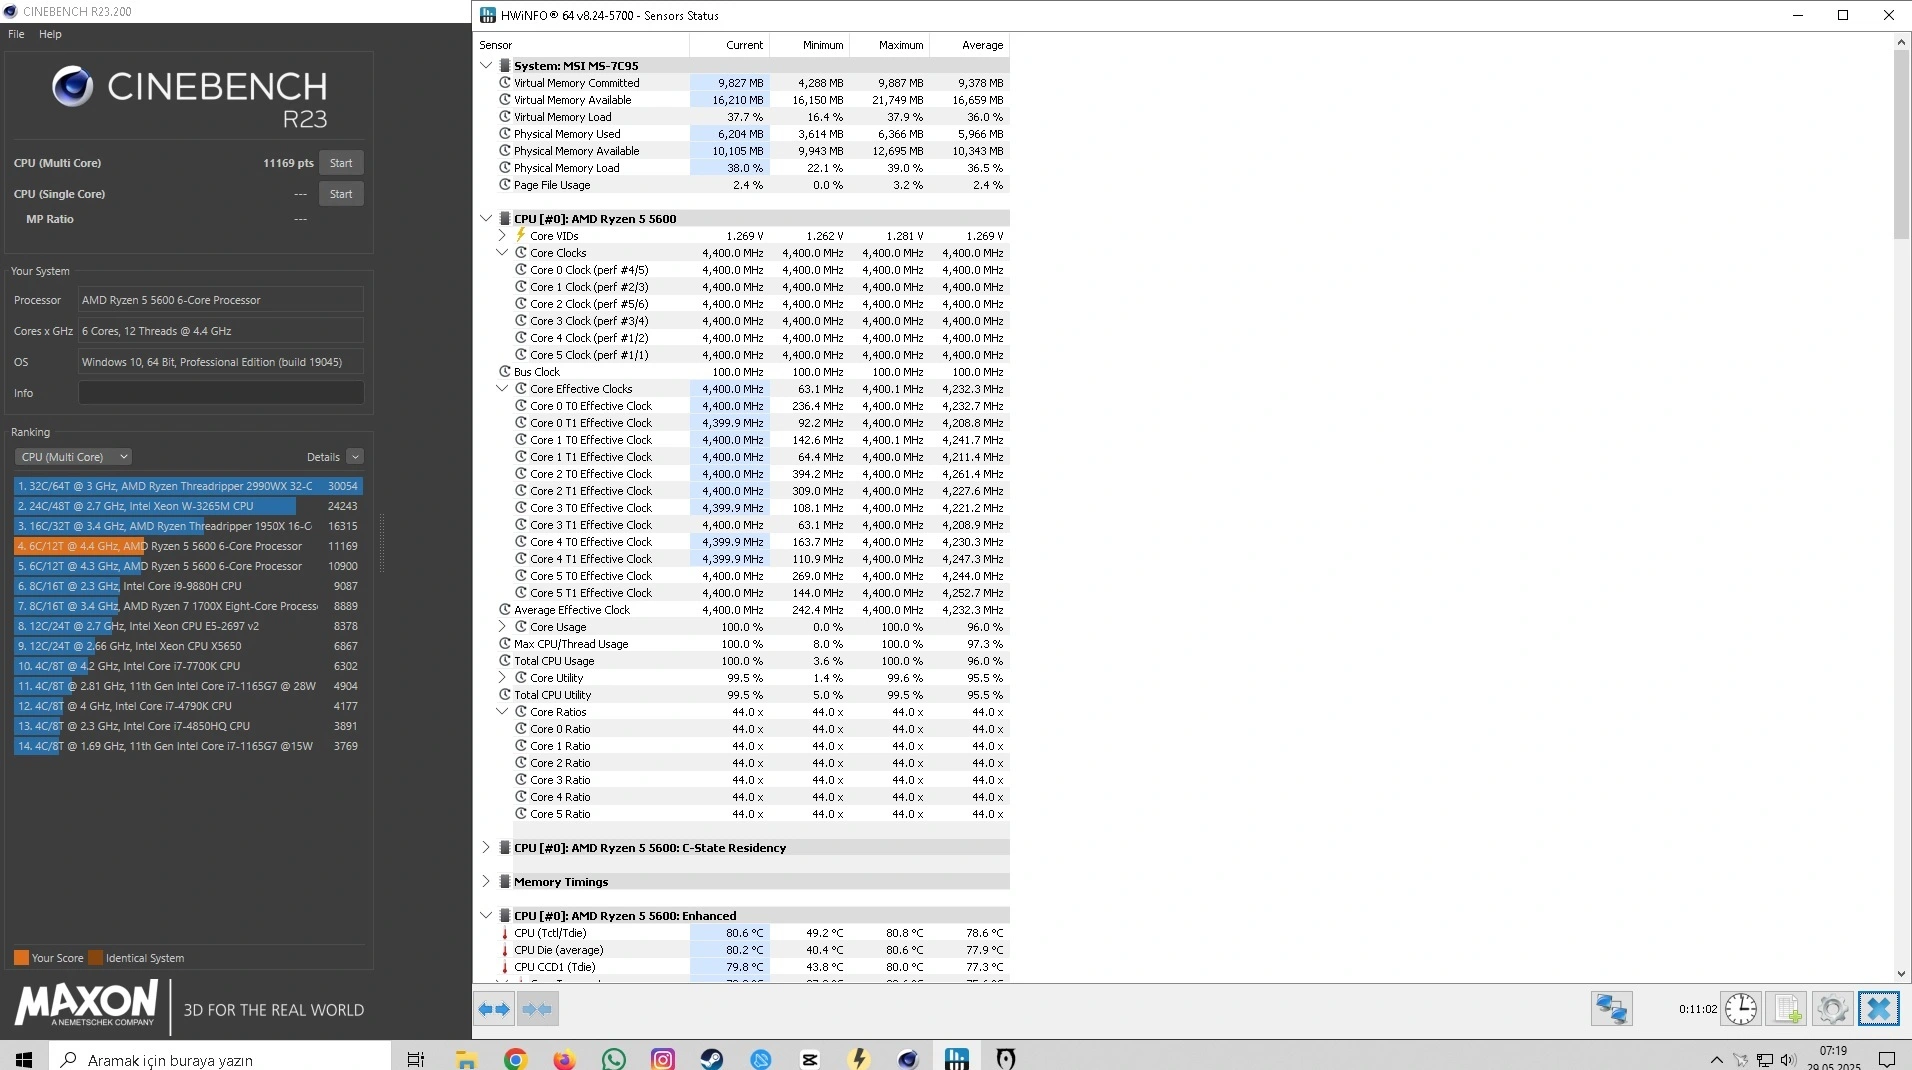Click the Info input field in Cinebench
This screenshot has width=1912, height=1070.
(221, 393)
